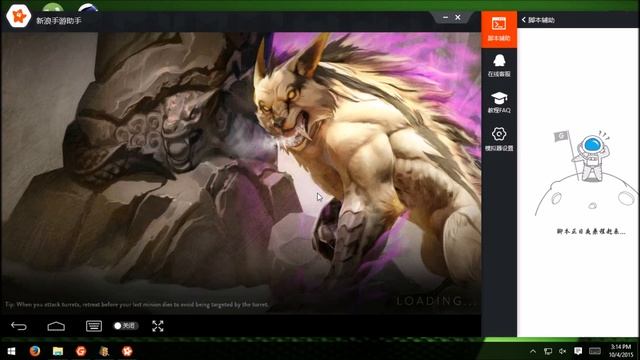Toggle the 关闭 on/off switch

126,326
